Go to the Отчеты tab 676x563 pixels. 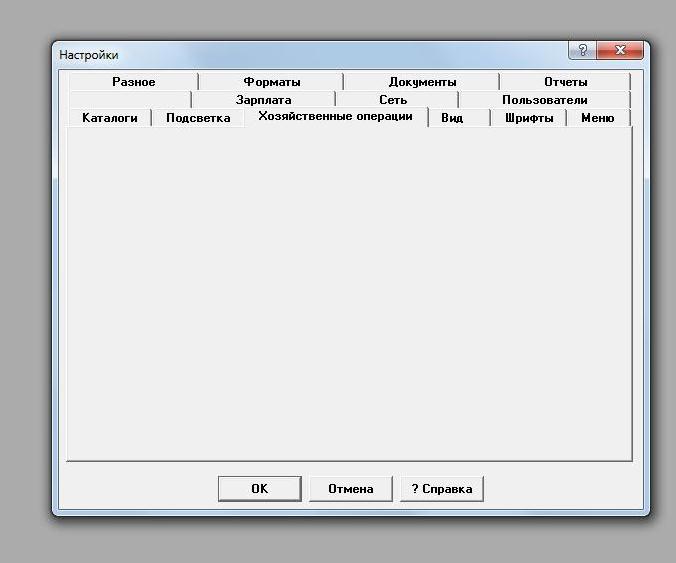click(x=565, y=81)
